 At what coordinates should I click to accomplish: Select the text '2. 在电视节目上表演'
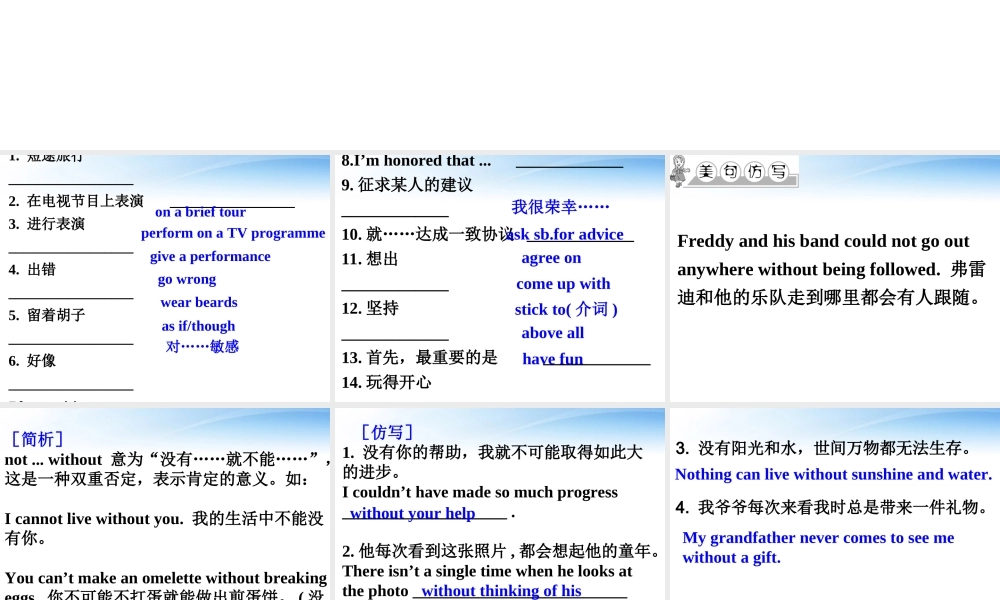[76, 201]
